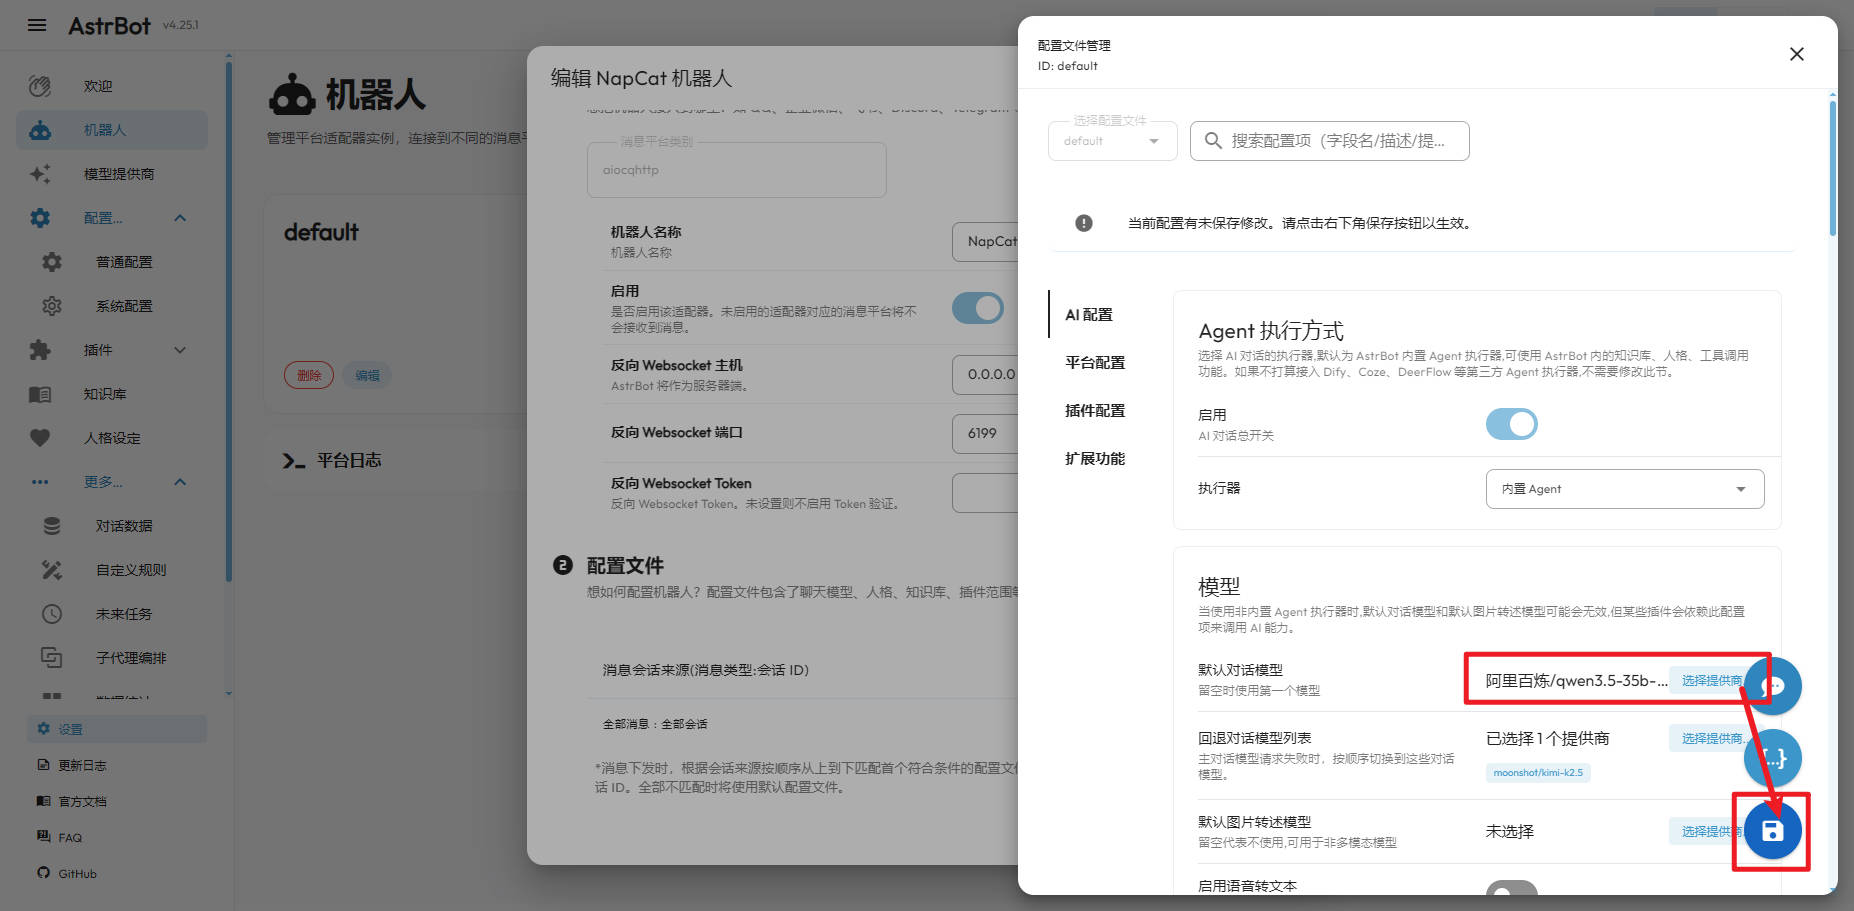Toggle AI 对话总开关 启用 switch

[x=1512, y=424]
